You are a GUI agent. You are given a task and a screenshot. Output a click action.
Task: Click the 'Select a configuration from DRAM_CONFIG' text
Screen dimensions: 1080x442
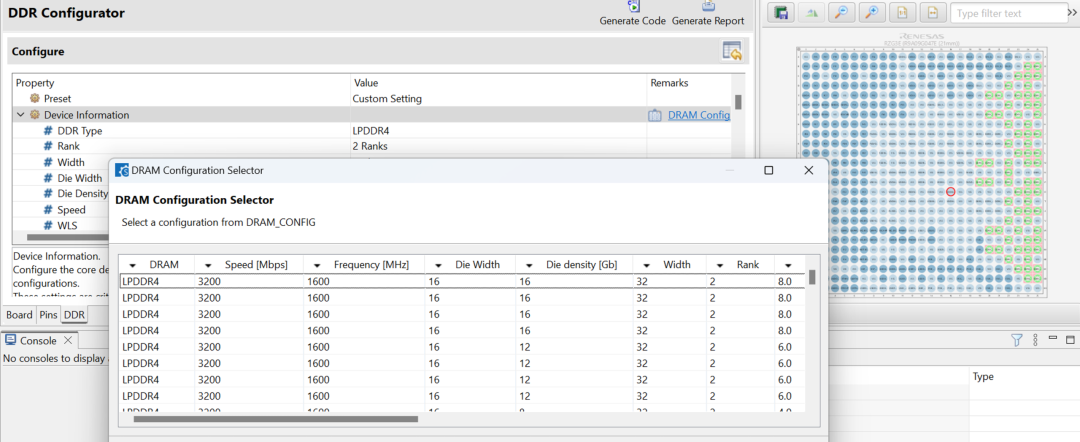(218, 222)
